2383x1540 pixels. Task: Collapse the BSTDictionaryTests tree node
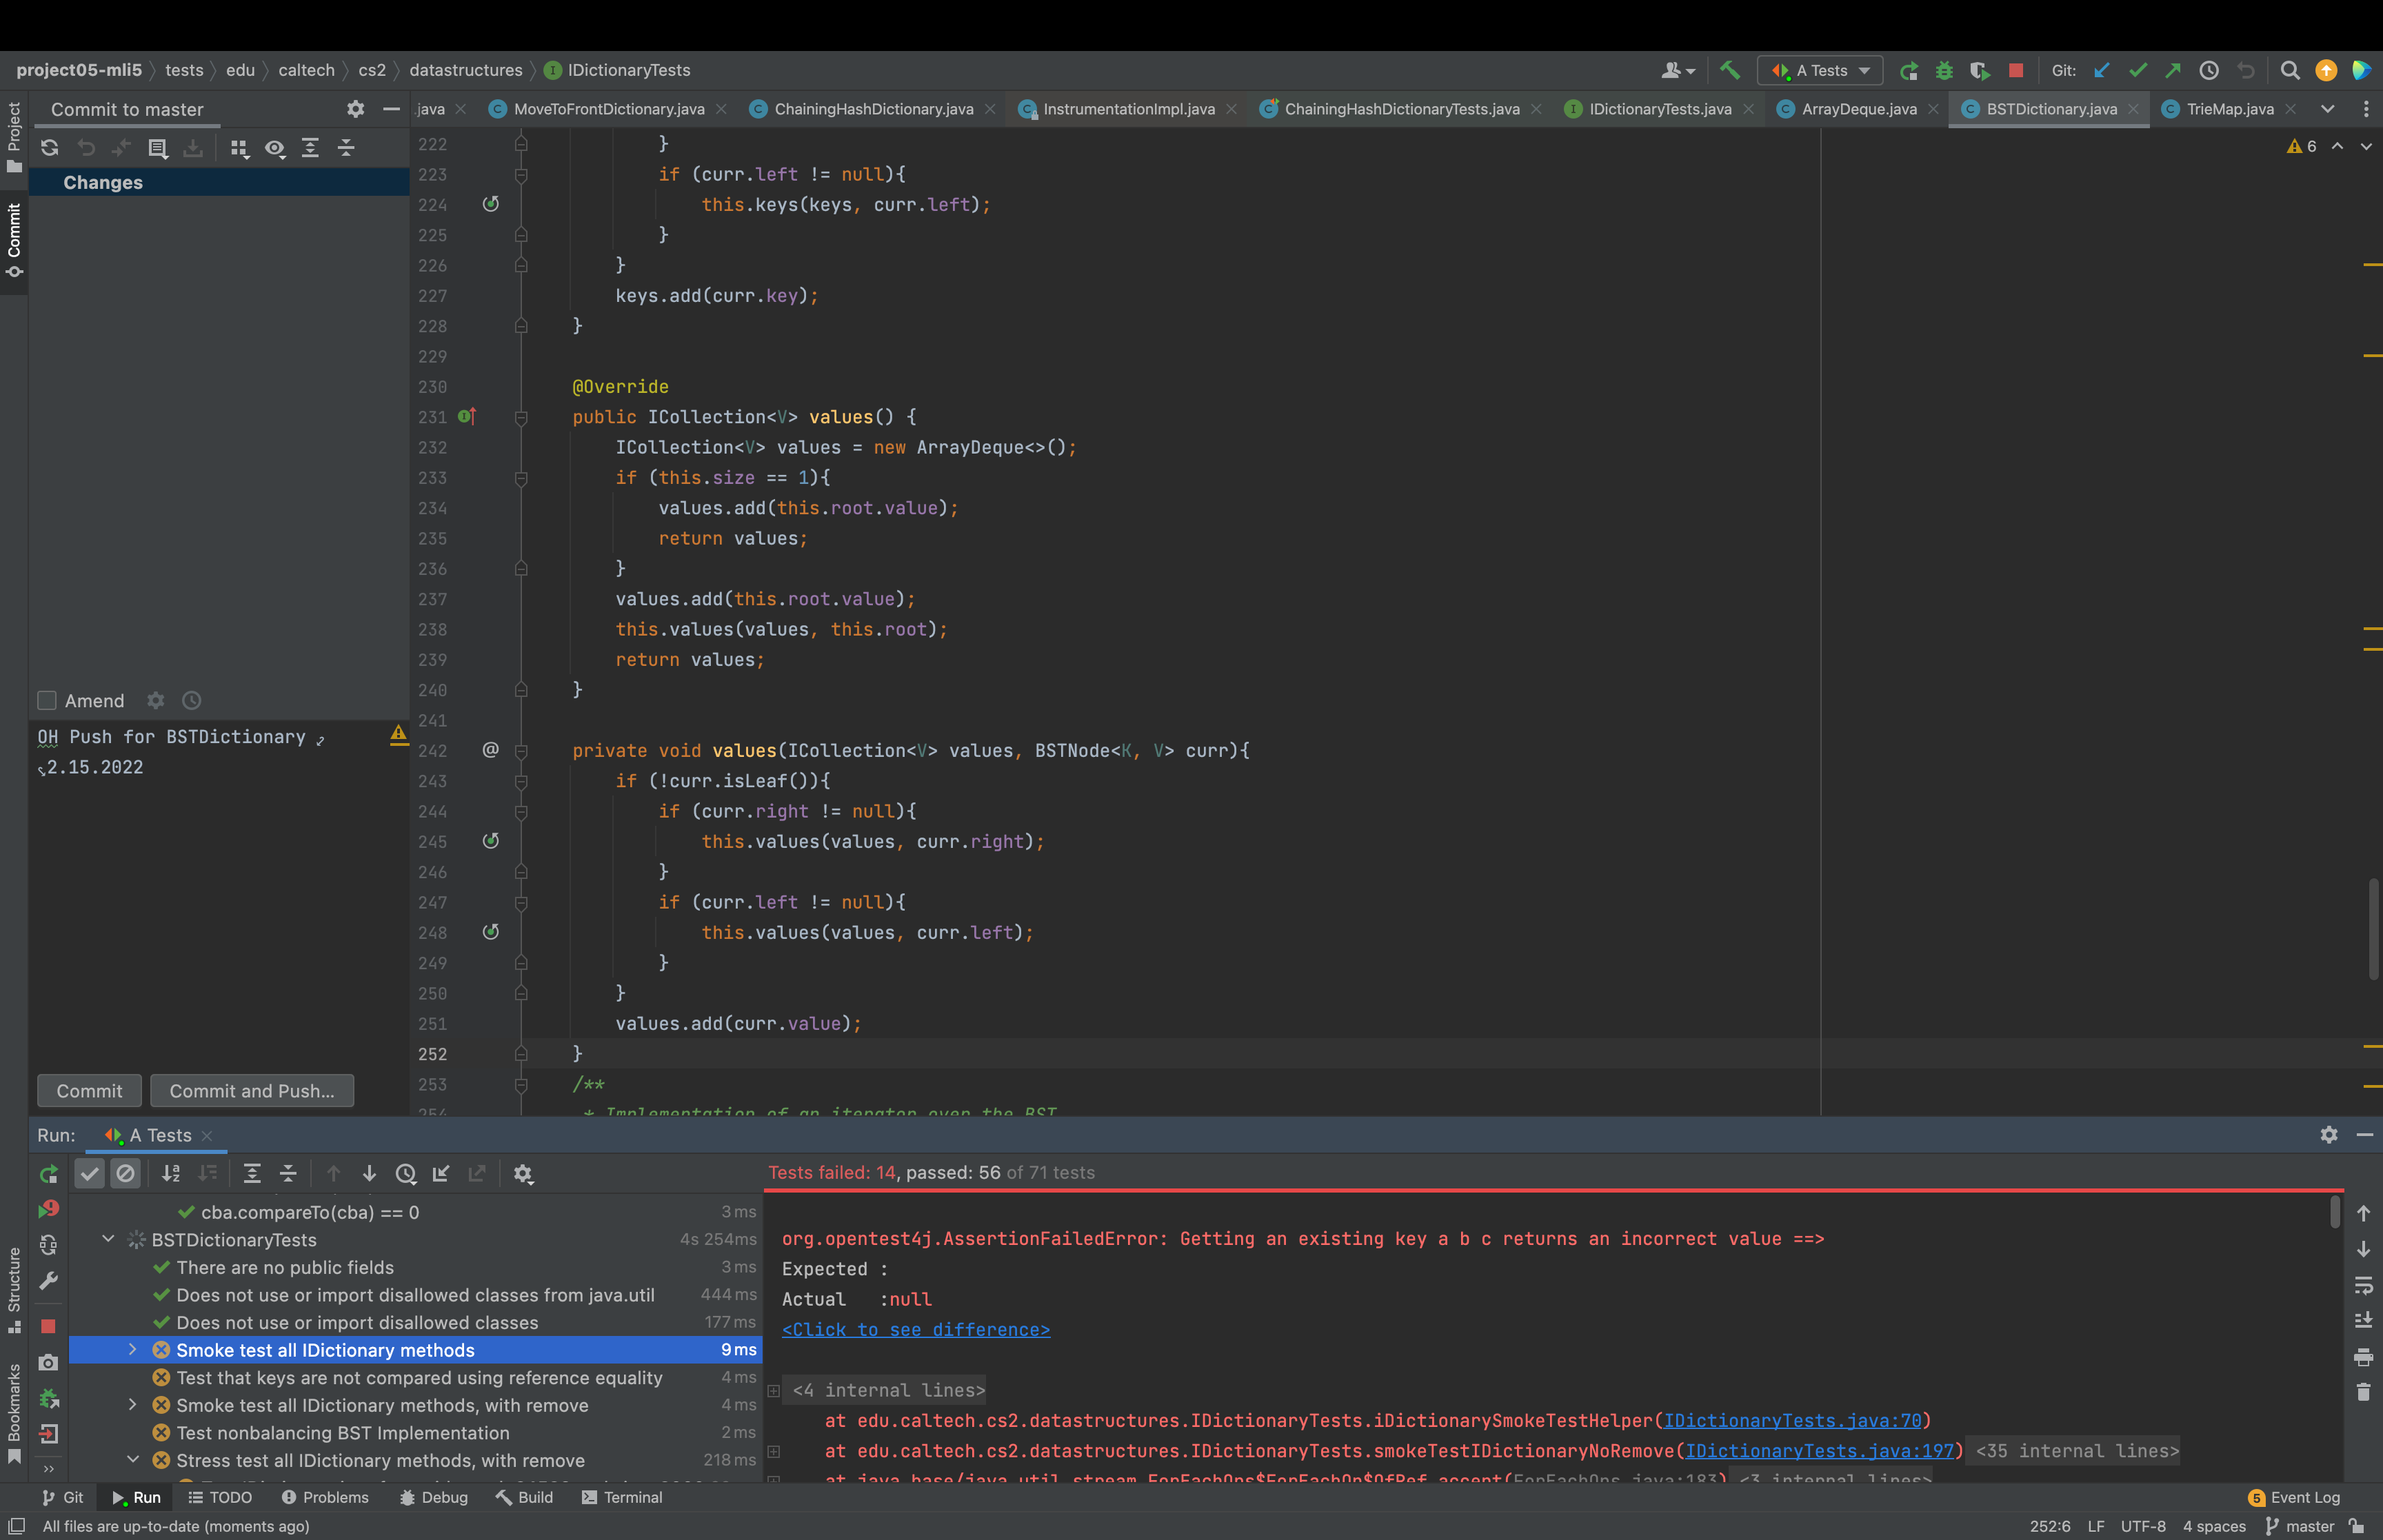[108, 1239]
